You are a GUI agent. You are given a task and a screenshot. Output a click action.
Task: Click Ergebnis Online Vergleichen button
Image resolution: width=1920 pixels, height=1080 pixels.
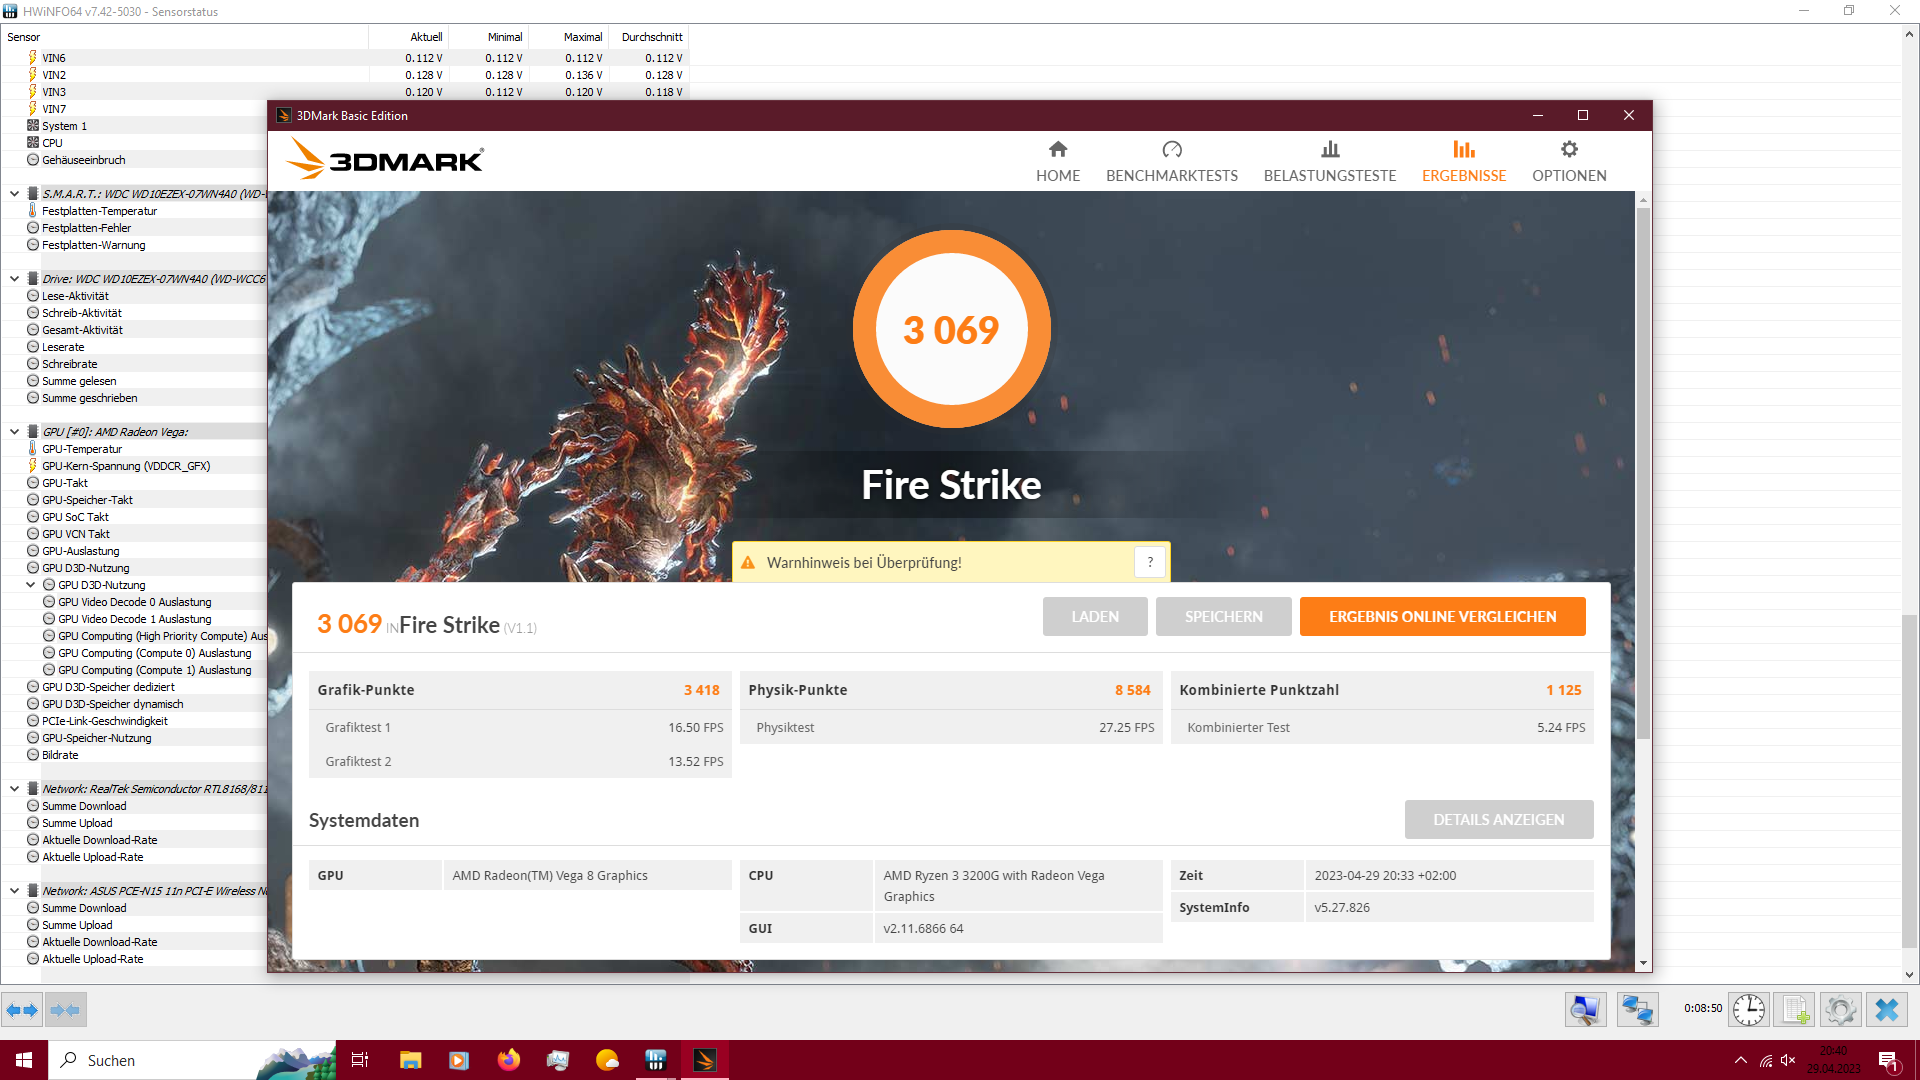pos(1441,617)
